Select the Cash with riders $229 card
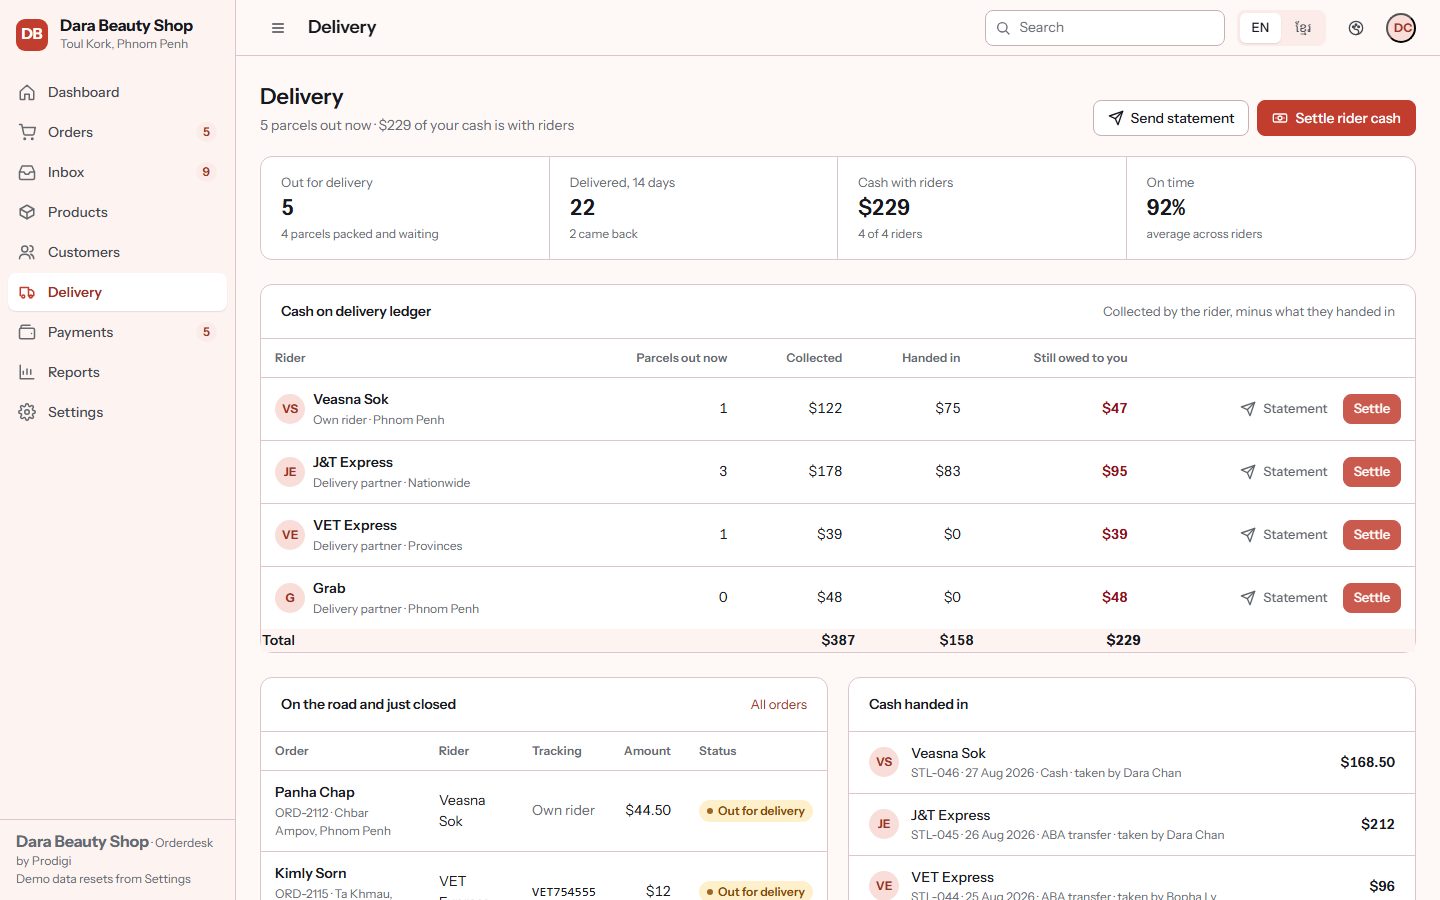1440x900 pixels. pos(982,208)
